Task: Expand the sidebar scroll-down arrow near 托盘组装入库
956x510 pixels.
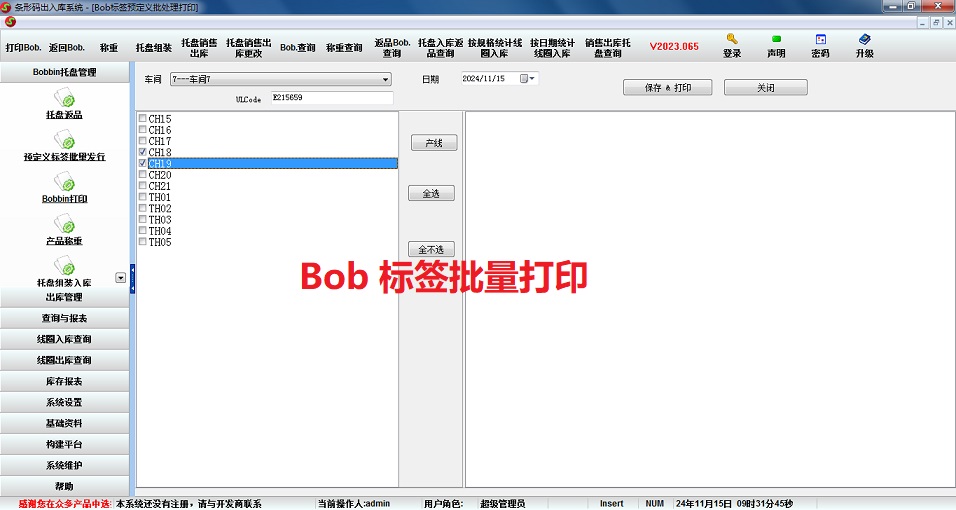Action: tap(120, 278)
